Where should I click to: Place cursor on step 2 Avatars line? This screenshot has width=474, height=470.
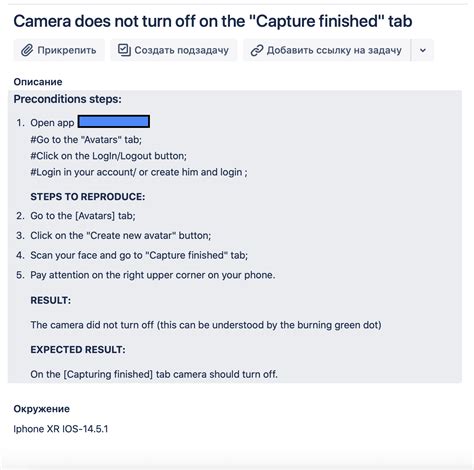coord(83,216)
